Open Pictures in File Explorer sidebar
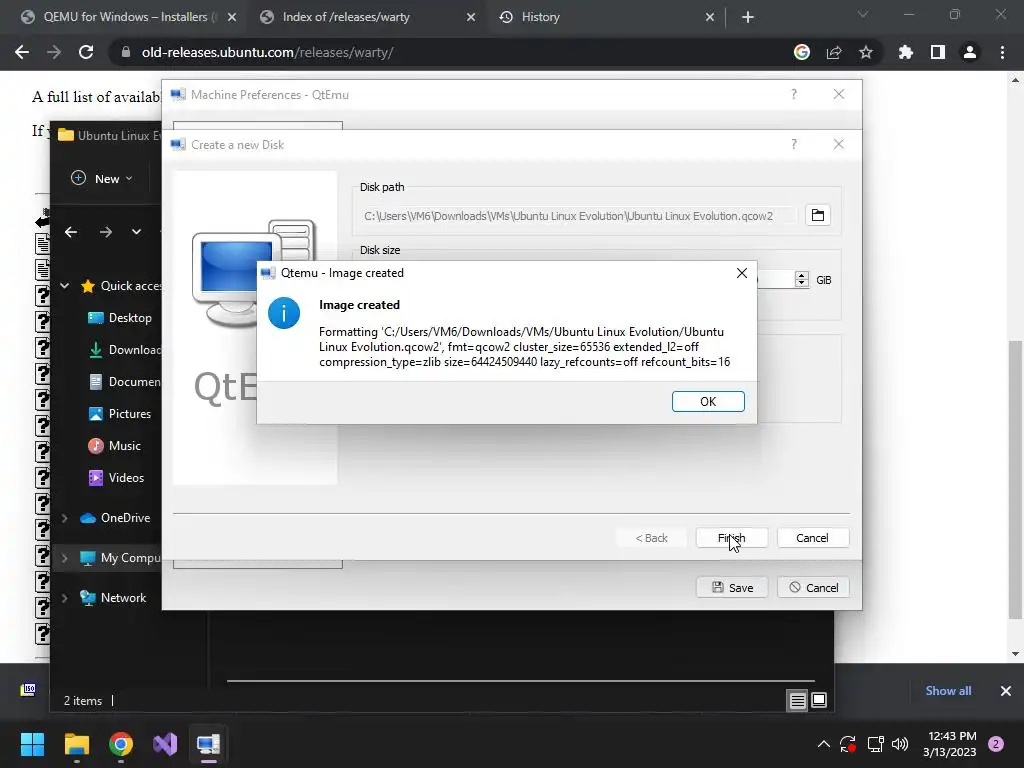This screenshot has width=1024, height=768. [x=120, y=414]
